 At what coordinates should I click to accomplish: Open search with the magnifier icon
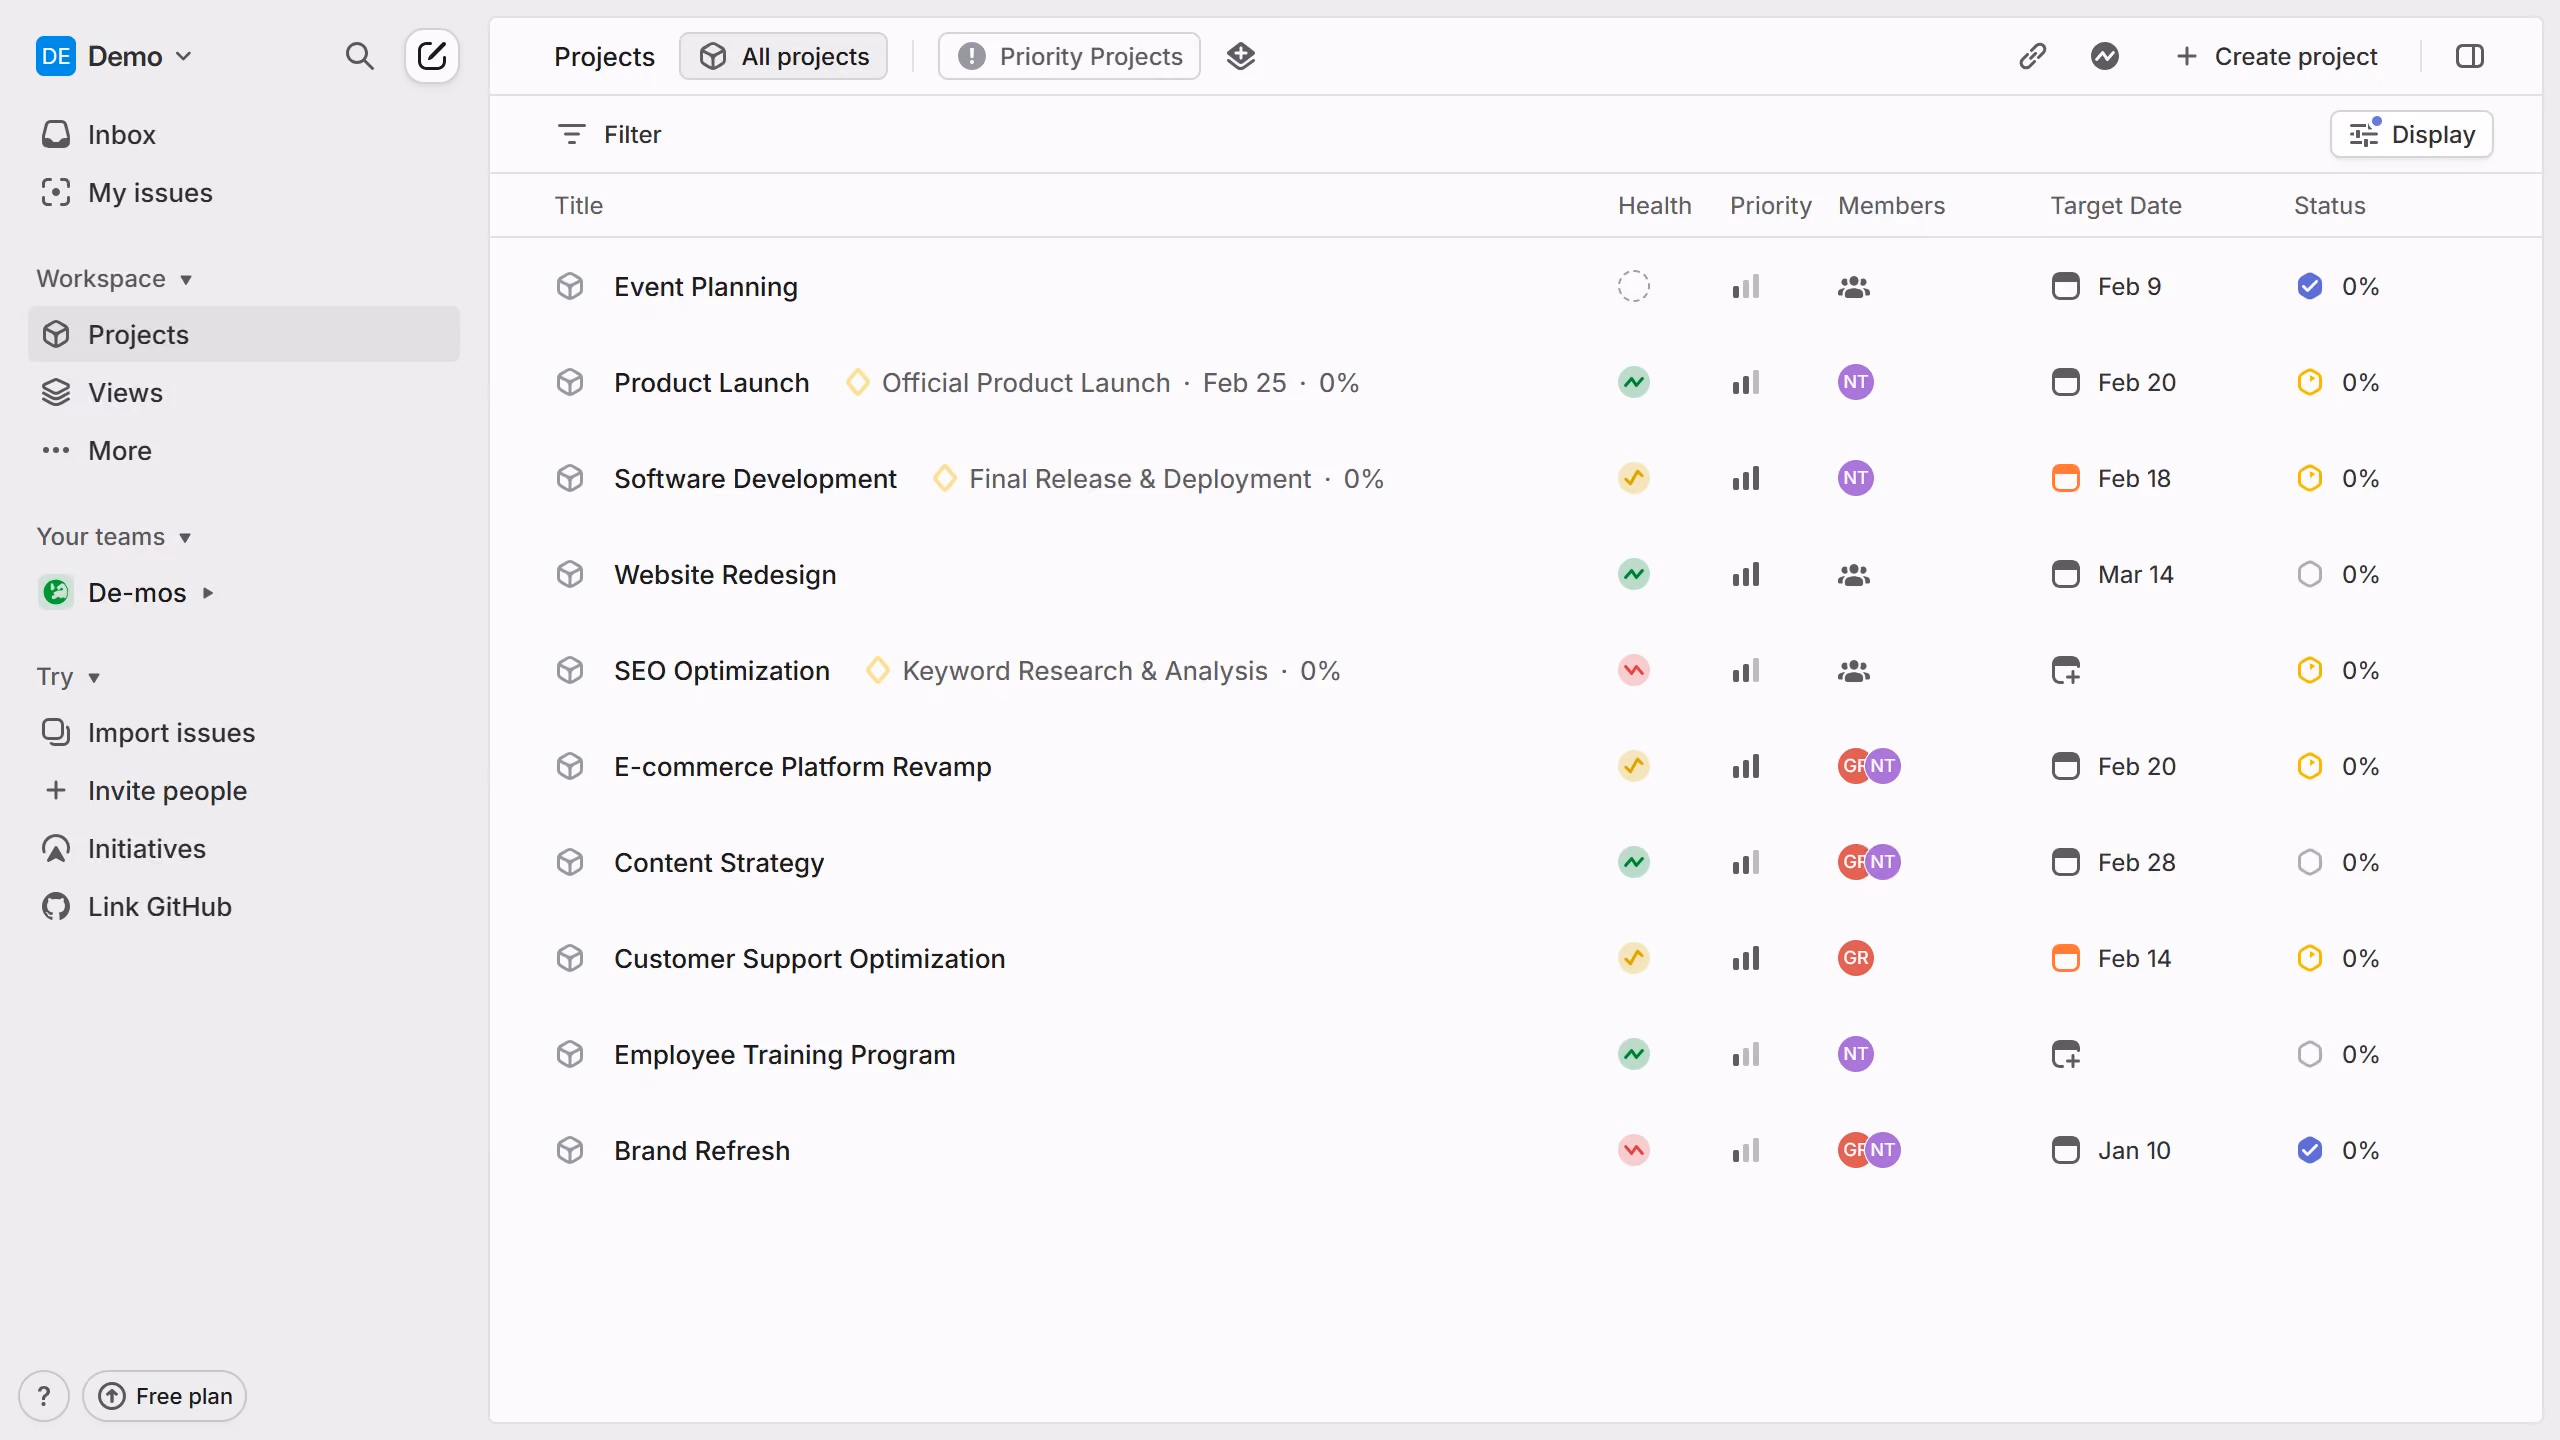coord(359,56)
